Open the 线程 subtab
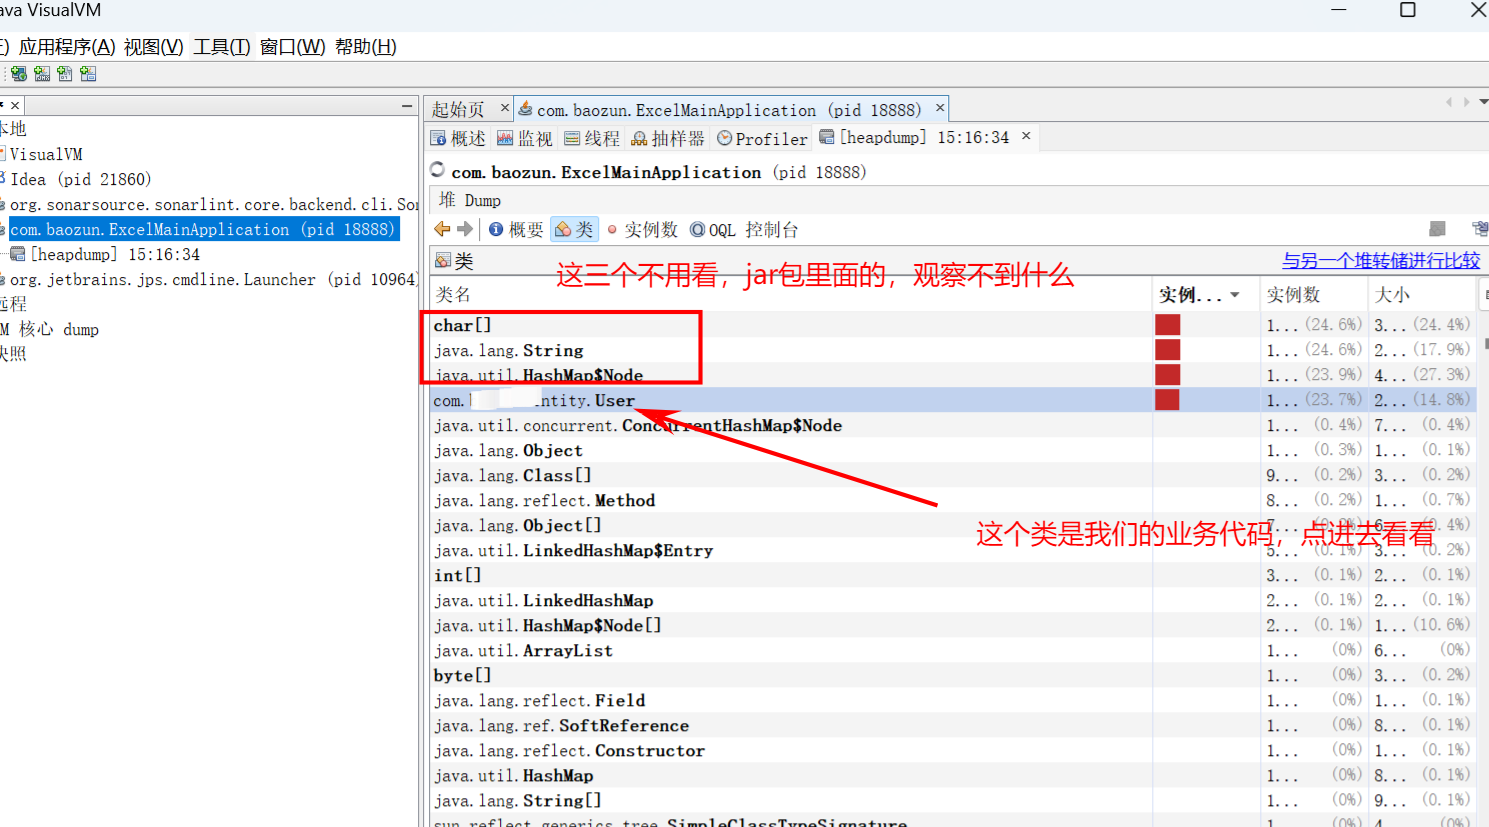The height and width of the screenshot is (827, 1489). [592, 138]
